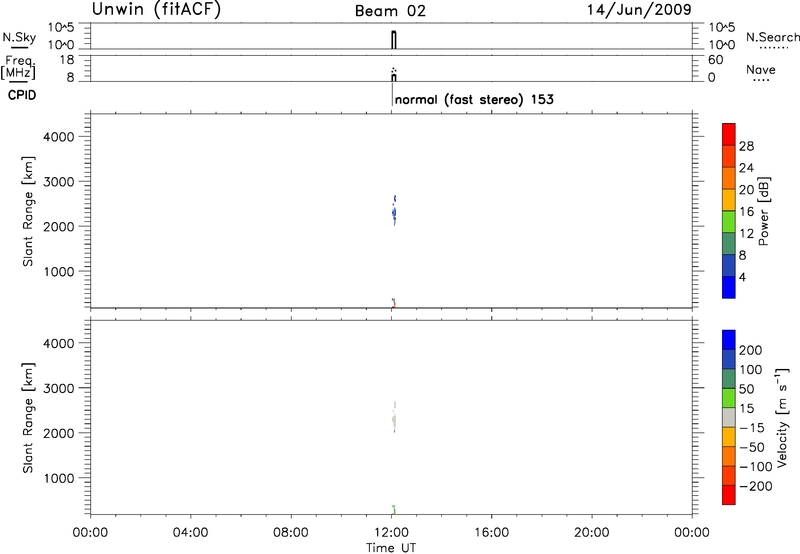The image size is (800, 554).
Task: Click the yellow 16-20 dB Power colorbar segment
Action: pyautogui.click(x=729, y=199)
